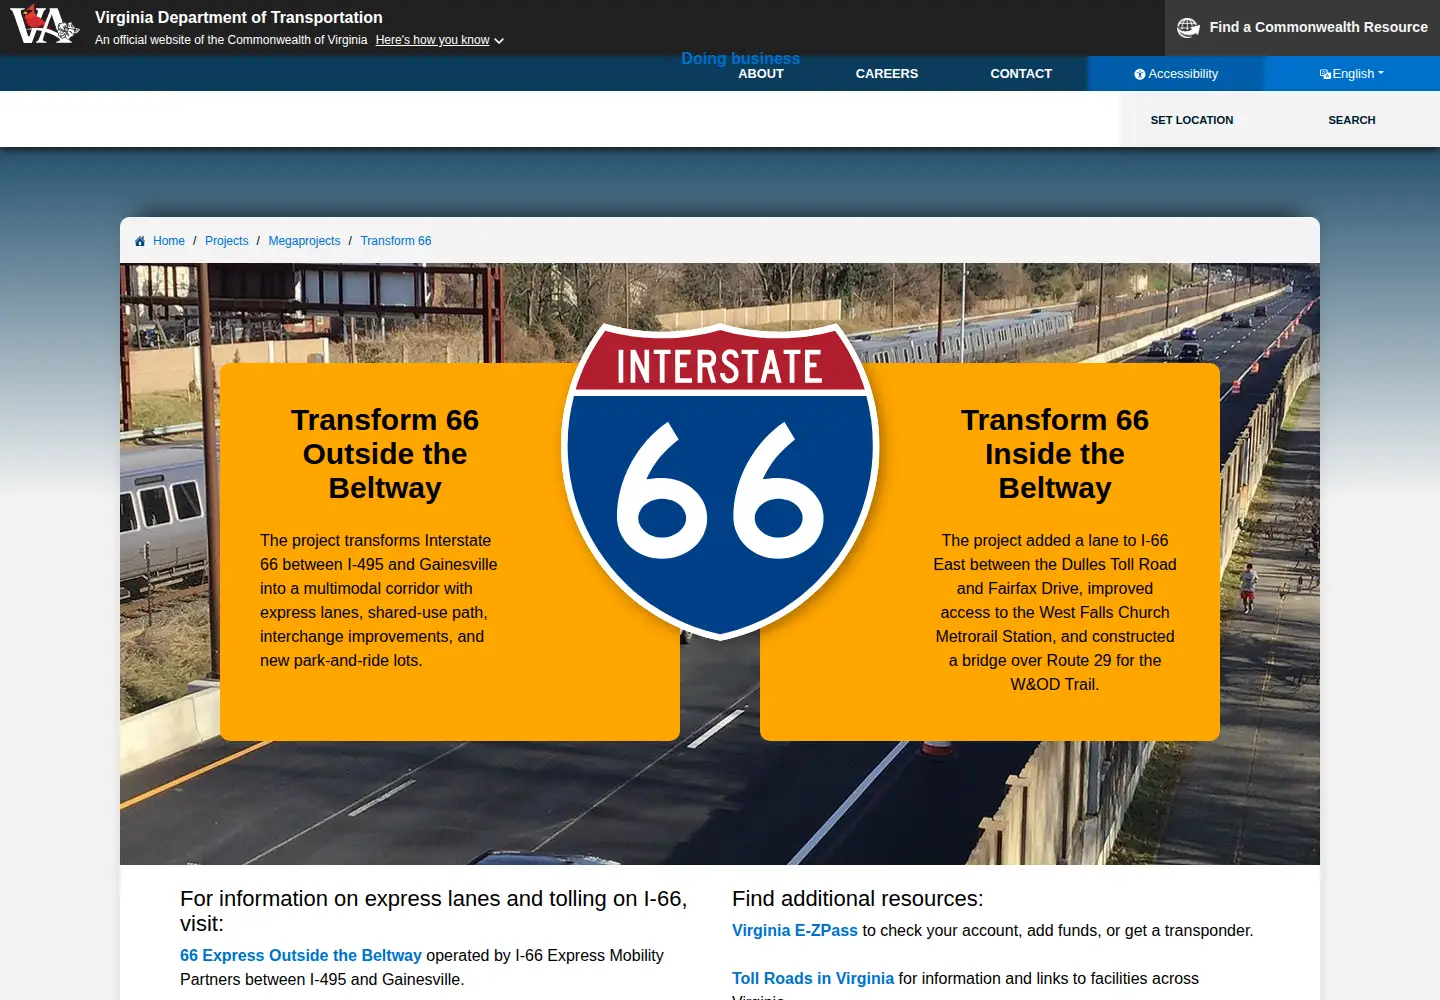Image resolution: width=1440 pixels, height=1000 pixels.
Task: Open Transform 66 Outside the Beltway card
Action: pos(450,552)
